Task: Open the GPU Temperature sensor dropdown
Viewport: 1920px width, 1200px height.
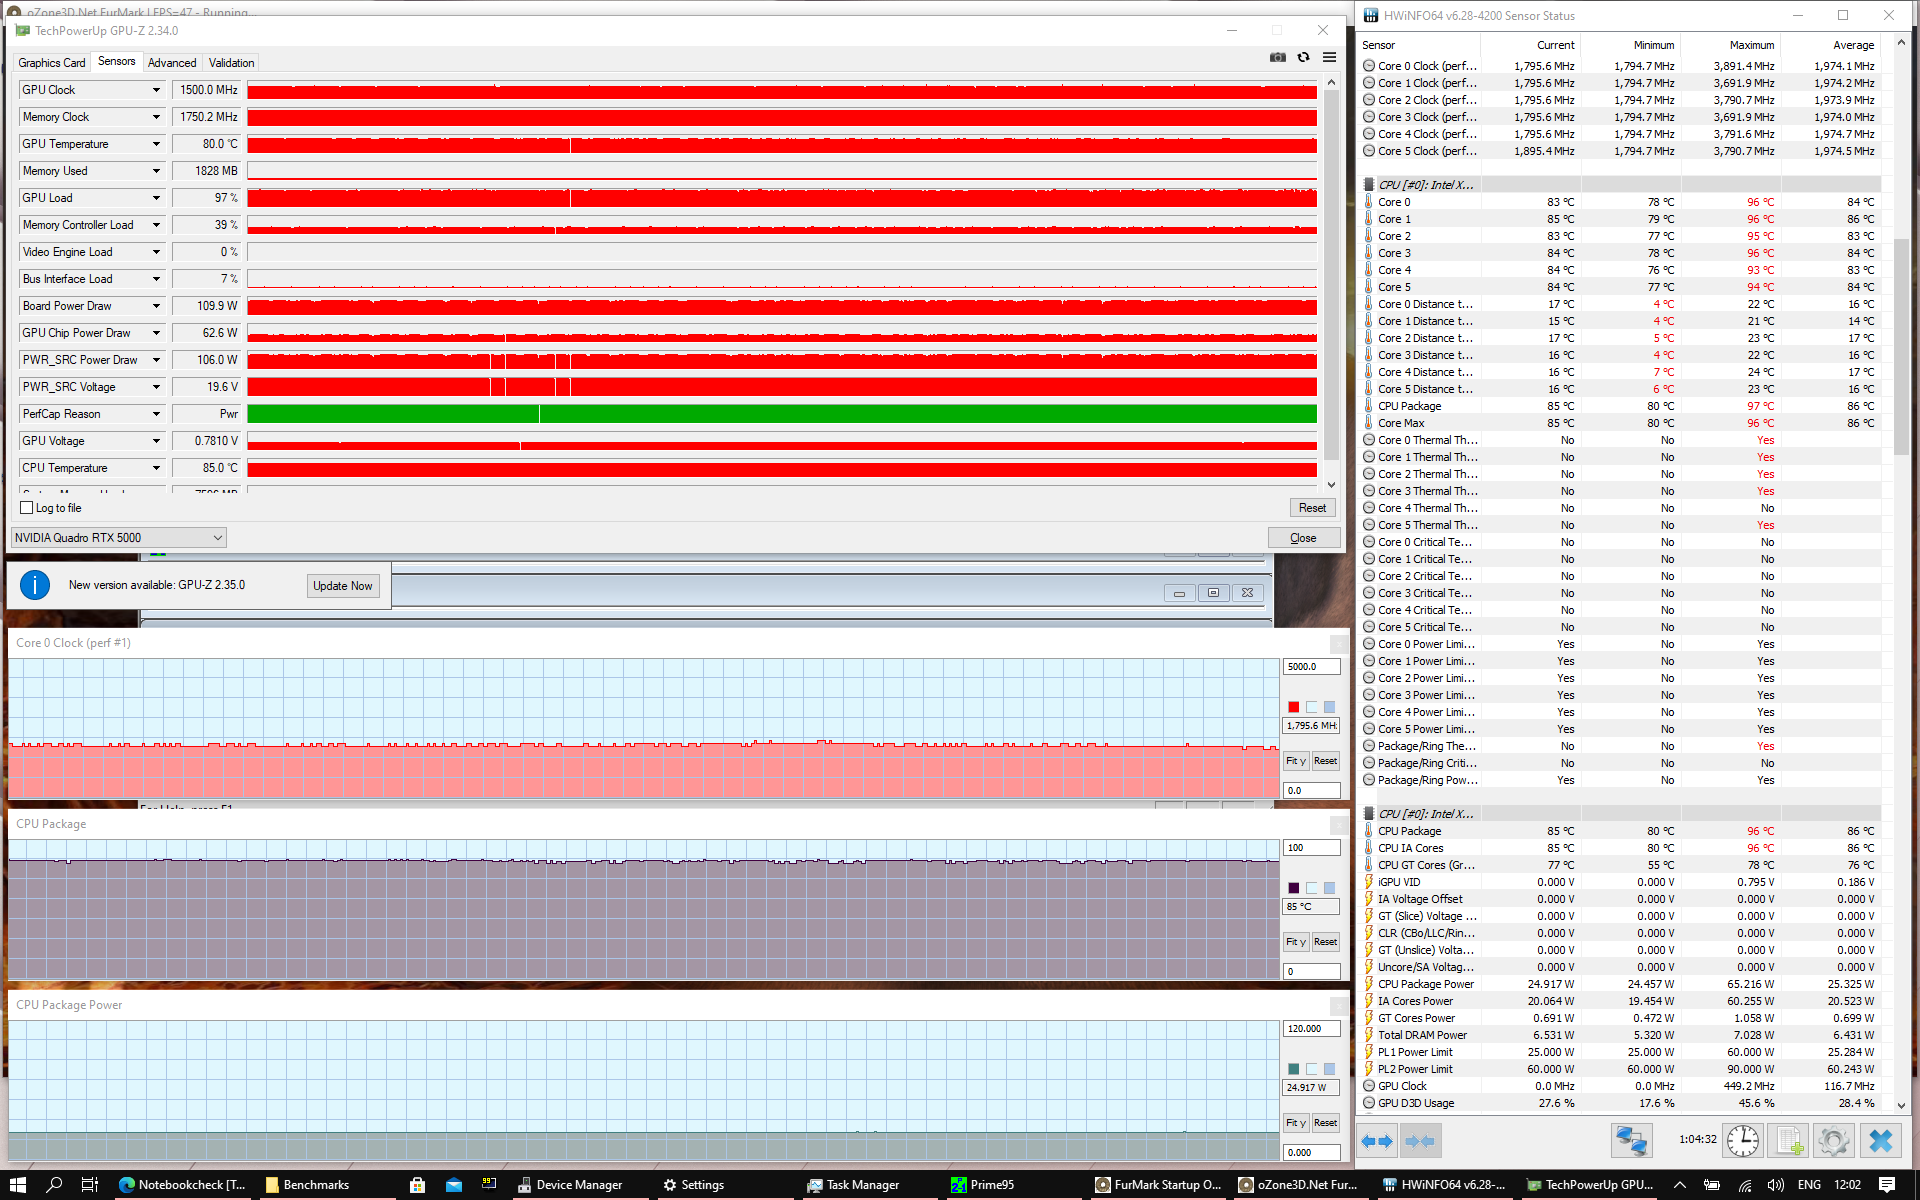Action: [156, 144]
